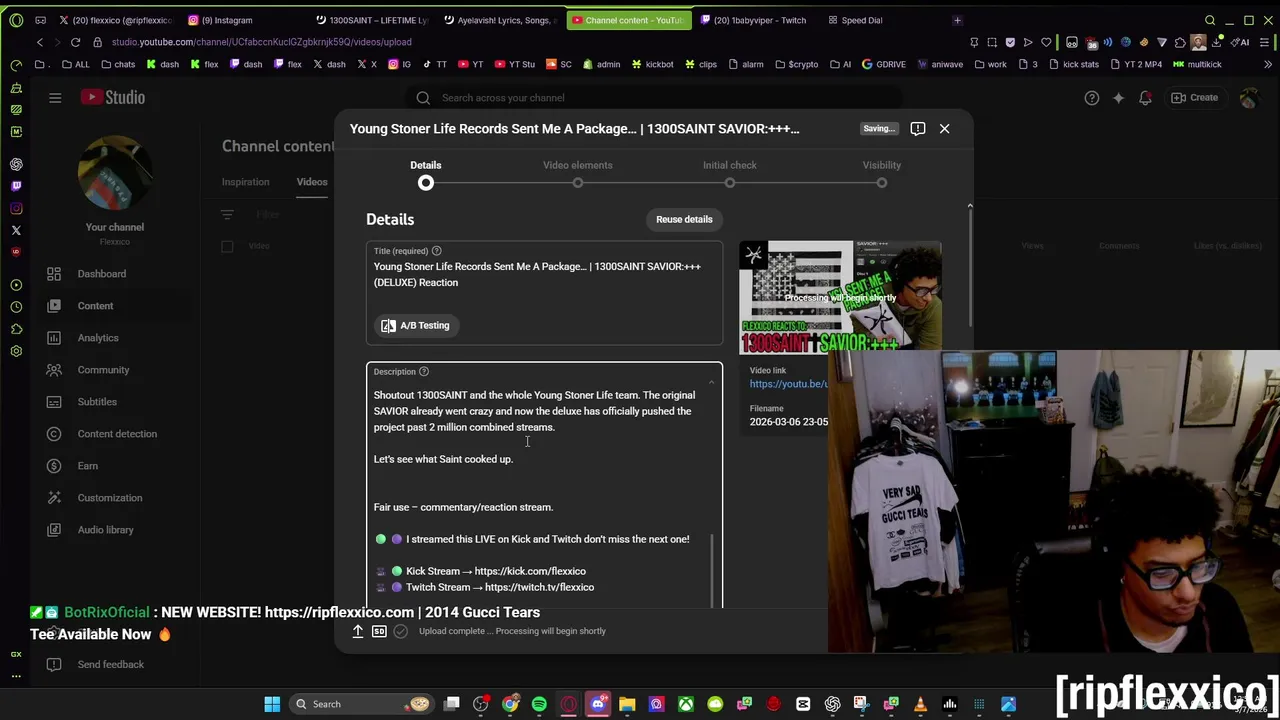This screenshot has height=720, width=1280.
Task: Open Content detection in sidebar
Action: tap(115, 434)
